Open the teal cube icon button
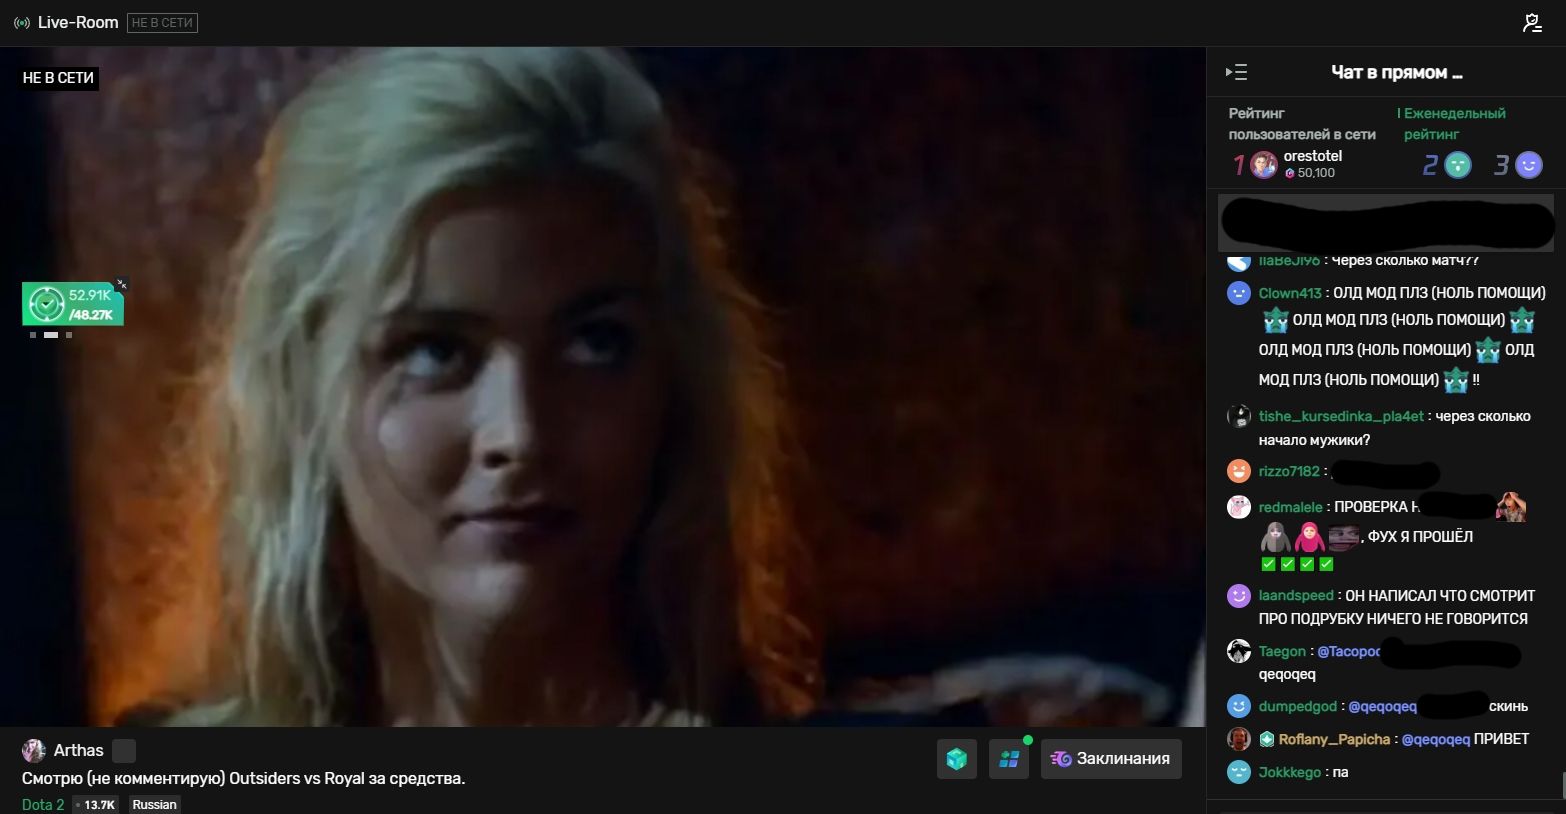The height and width of the screenshot is (814, 1566). click(x=957, y=759)
